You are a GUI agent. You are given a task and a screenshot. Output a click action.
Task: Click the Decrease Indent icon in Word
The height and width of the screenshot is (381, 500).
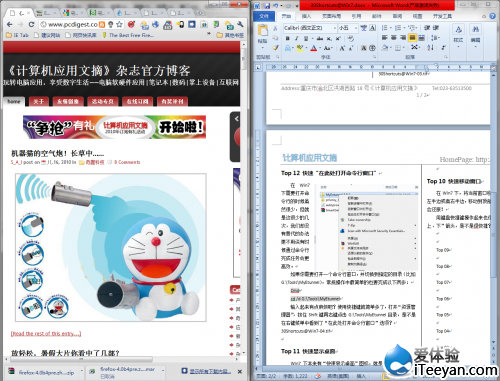(427, 28)
